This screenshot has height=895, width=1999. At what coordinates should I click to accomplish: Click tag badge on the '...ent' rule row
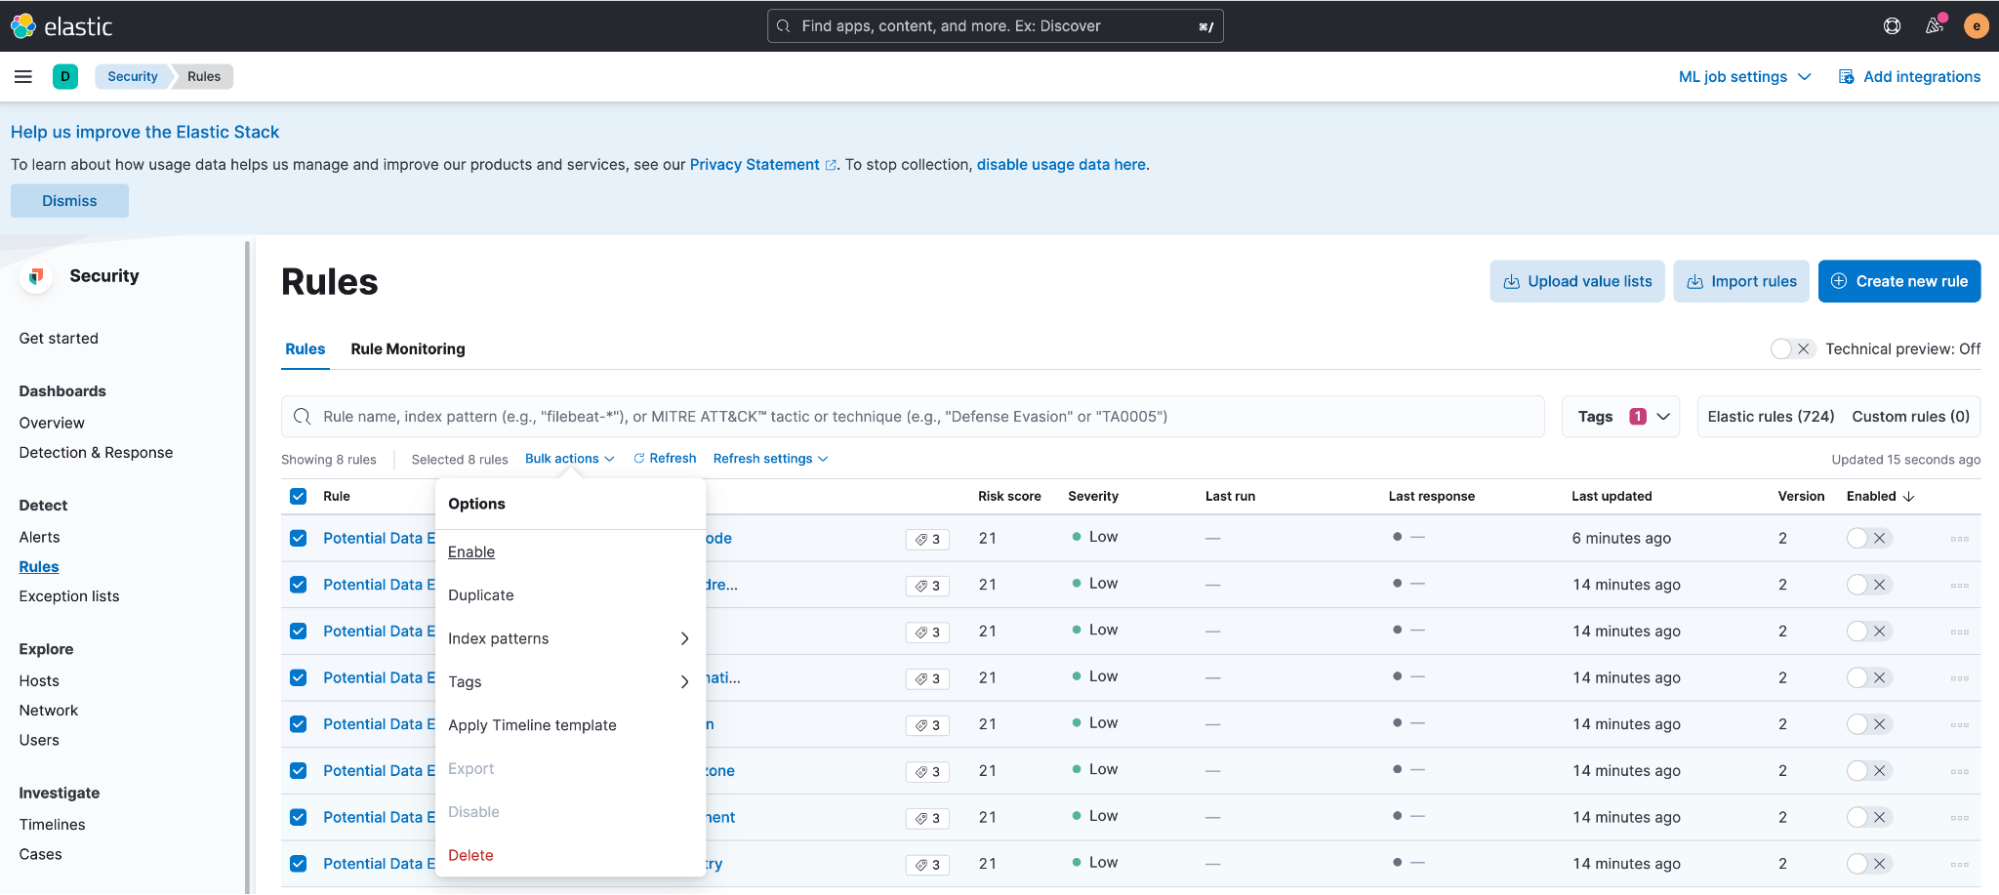pyautogui.click(x=927, y=818)
